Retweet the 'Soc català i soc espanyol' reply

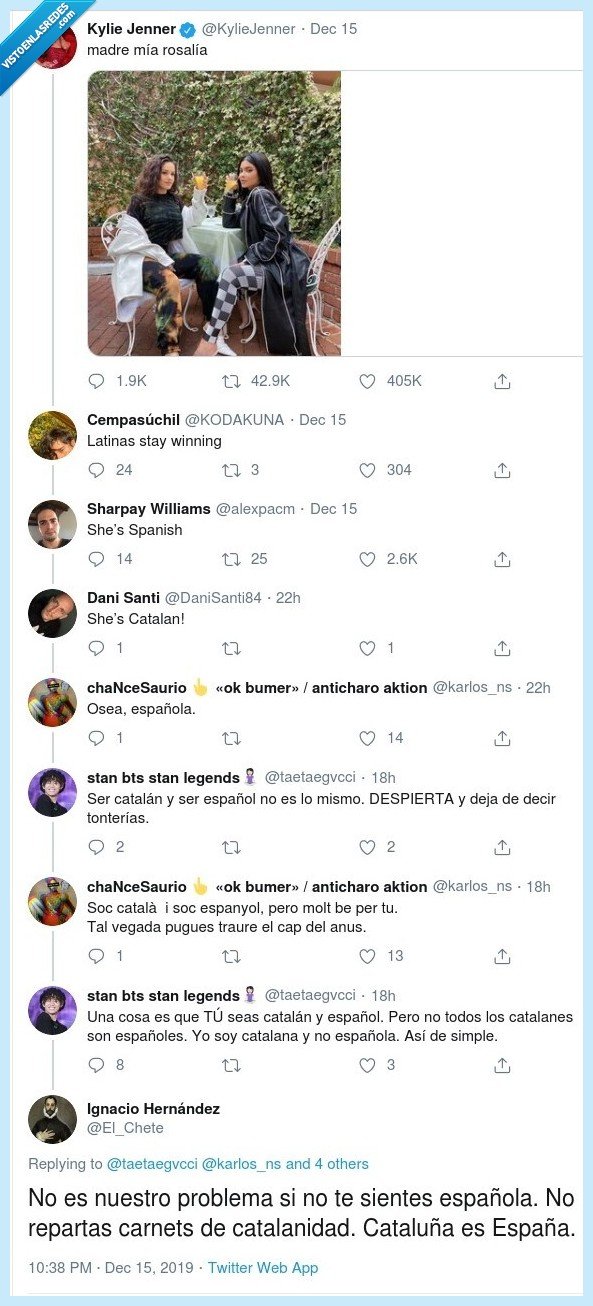pos(232,956)
